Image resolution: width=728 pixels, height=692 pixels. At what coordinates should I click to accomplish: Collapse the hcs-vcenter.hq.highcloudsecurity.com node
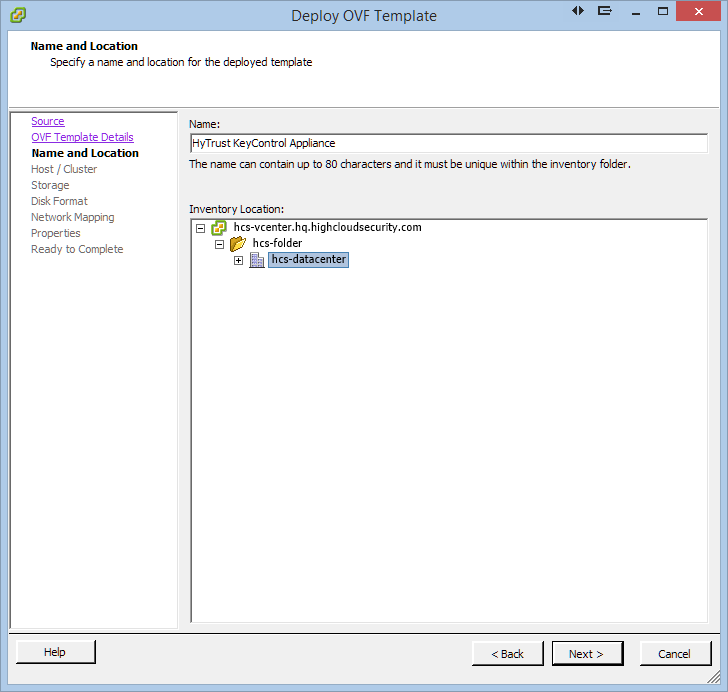(x=201, y=228)
